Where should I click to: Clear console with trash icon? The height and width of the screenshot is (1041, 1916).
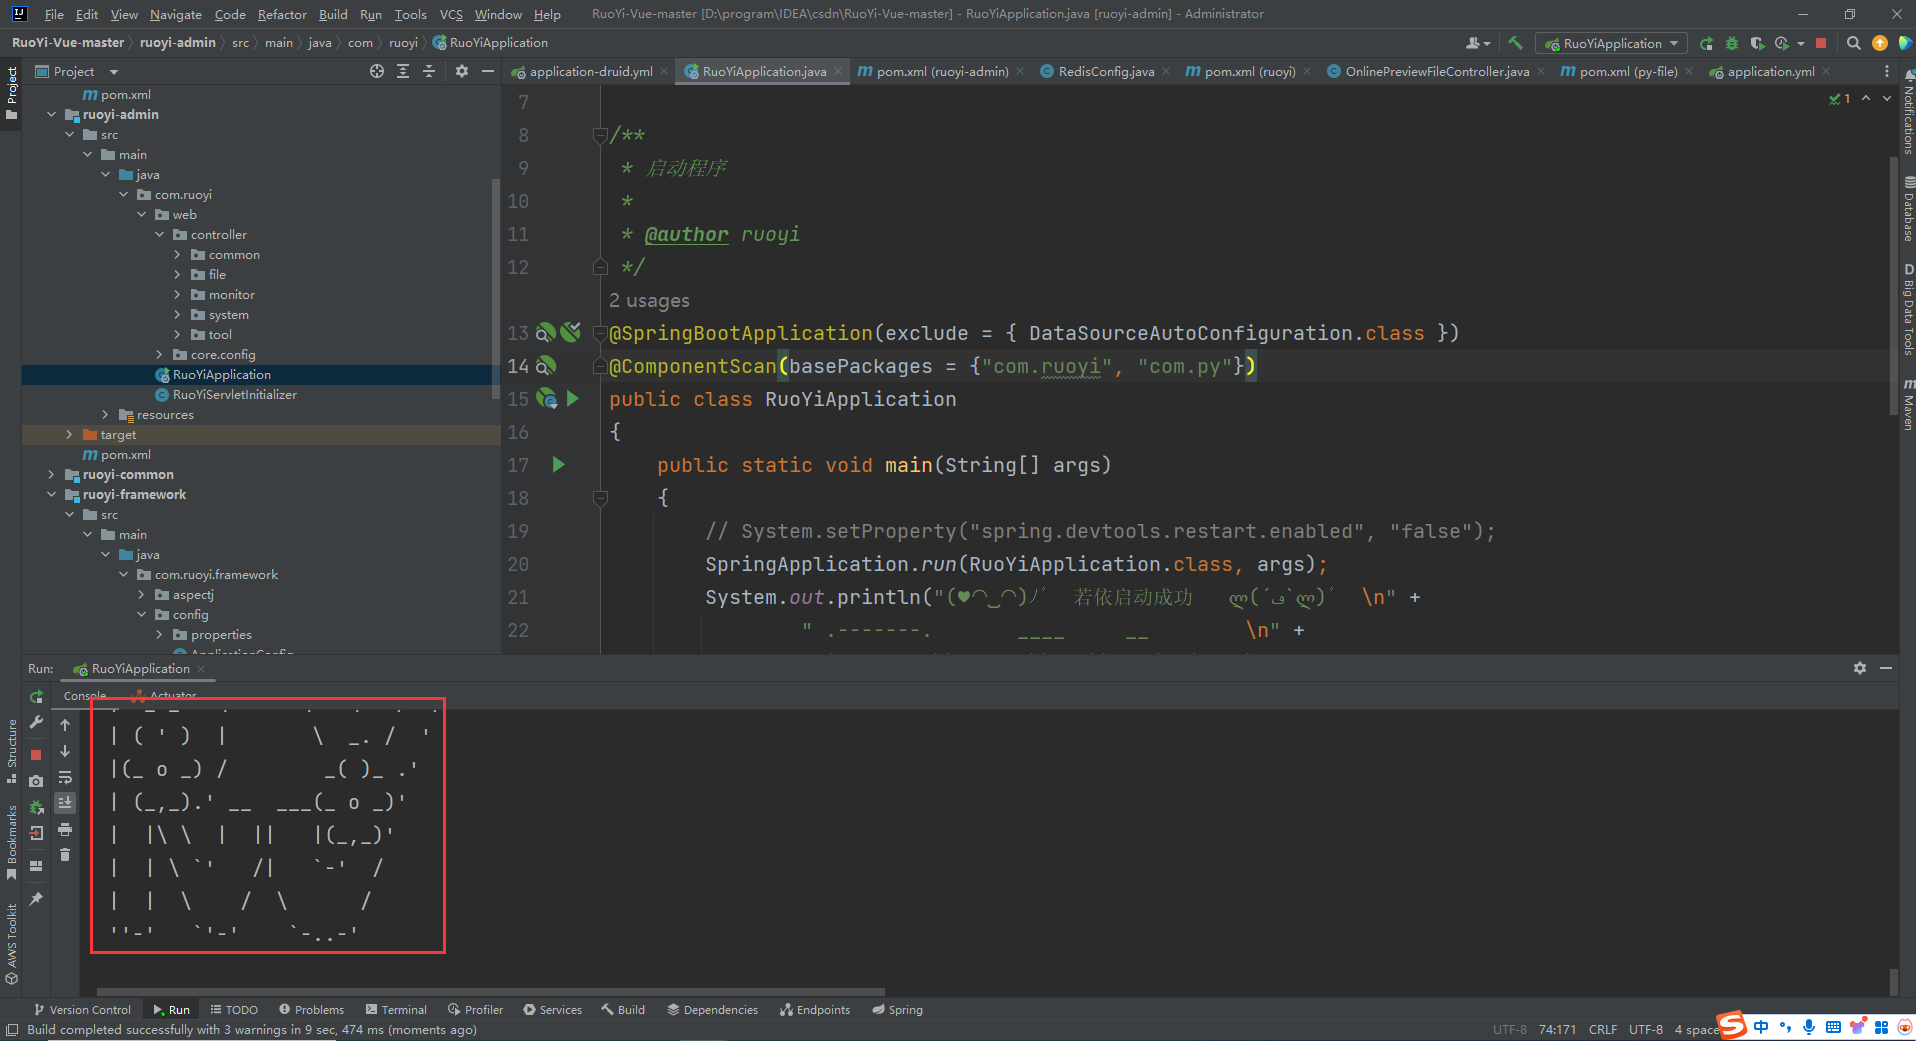65,854
